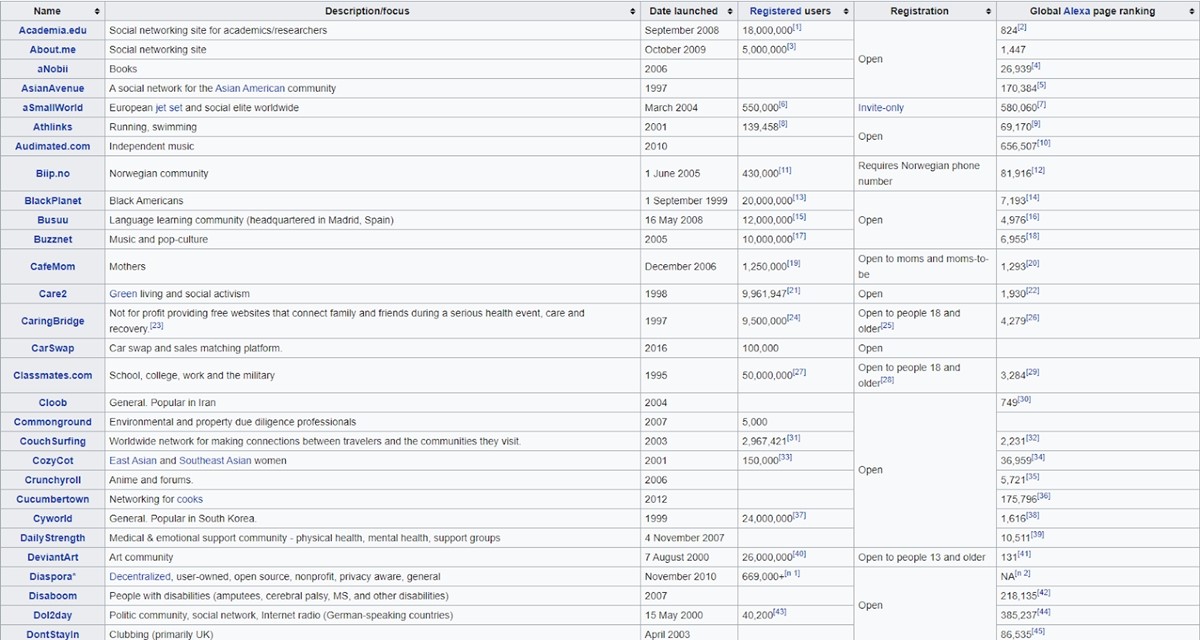Open the Disaboom article link
The image size is (1200, 640).
point(52,596)
